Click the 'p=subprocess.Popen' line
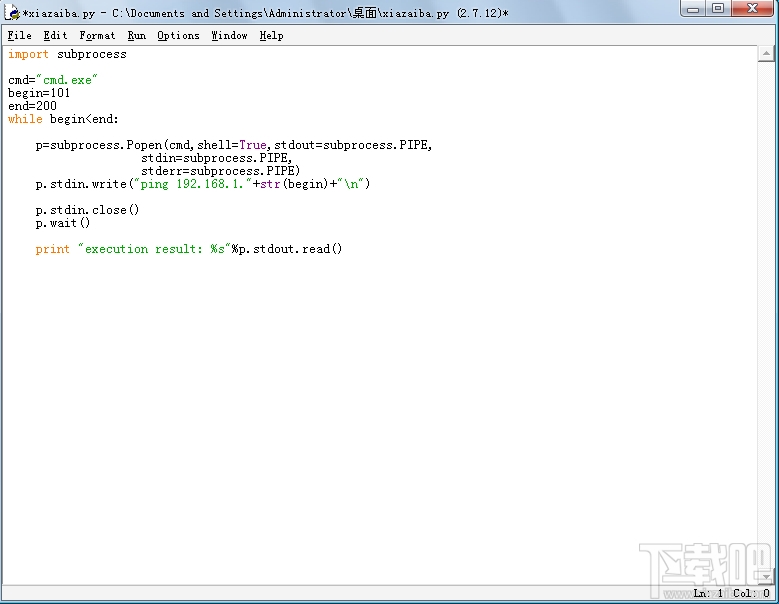 (234, 145)
